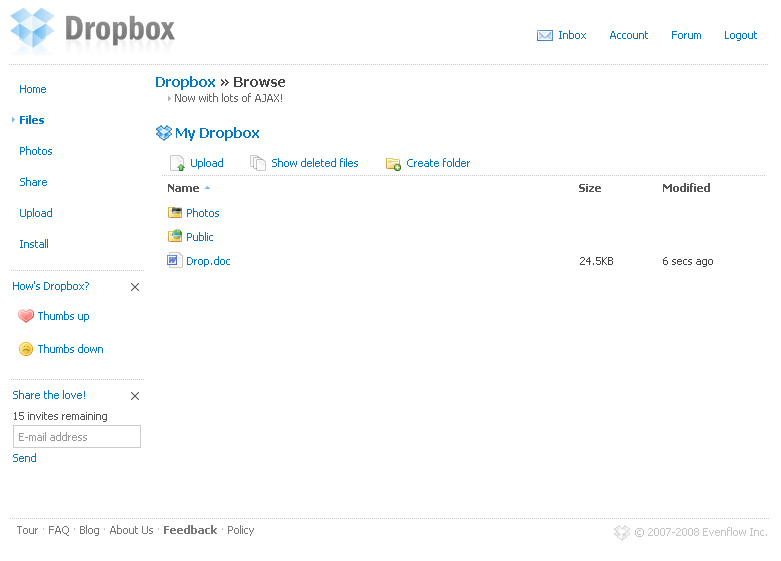Open the Tour footer link

(27, 530)
